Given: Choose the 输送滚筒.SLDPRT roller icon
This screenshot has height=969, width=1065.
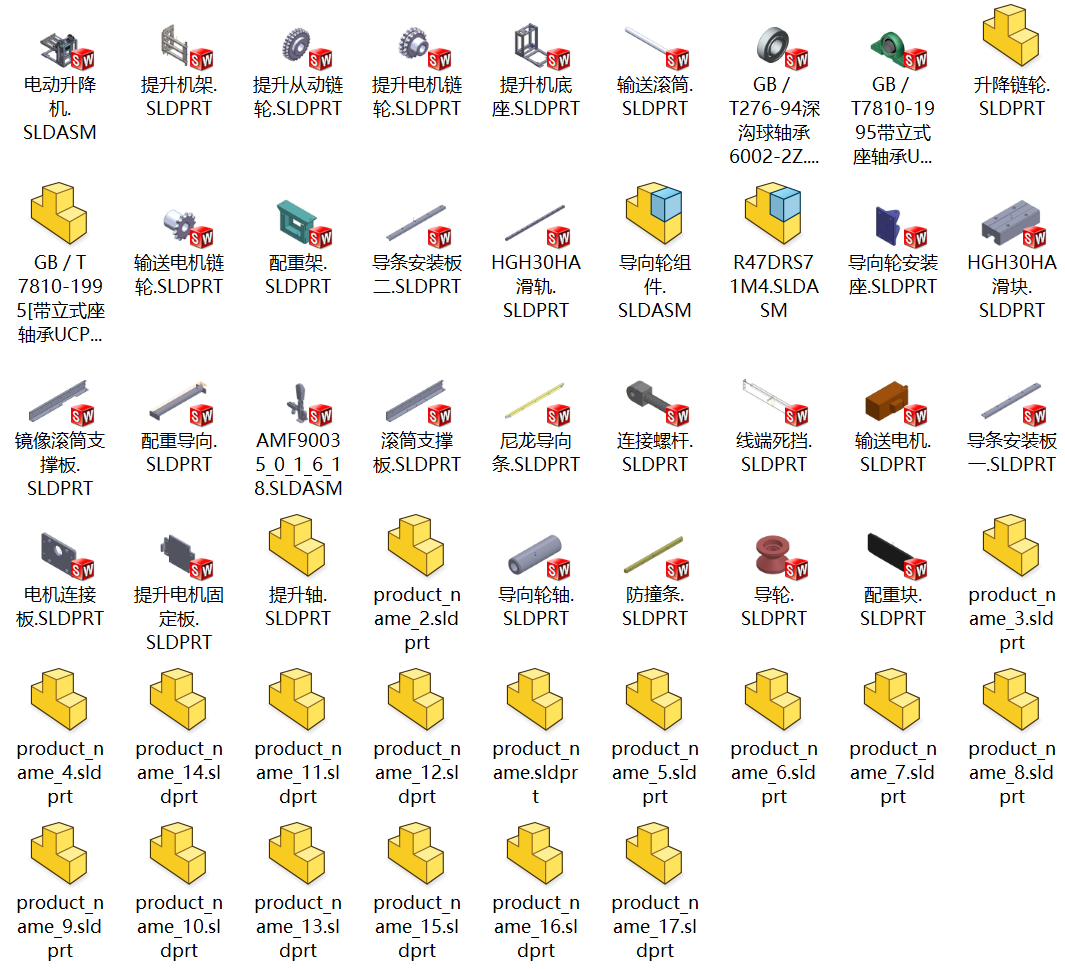Looking at the screenshot, I should (x=657, y=48).
